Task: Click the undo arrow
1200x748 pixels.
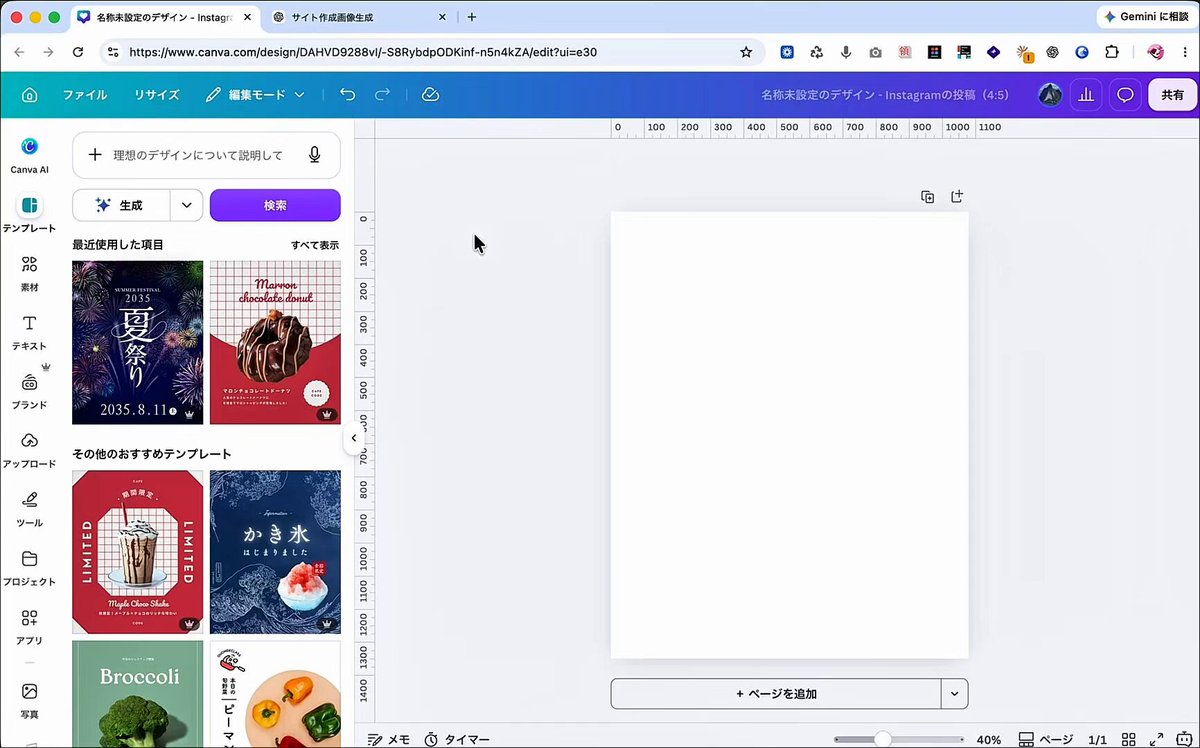Action: coord(347,95)
